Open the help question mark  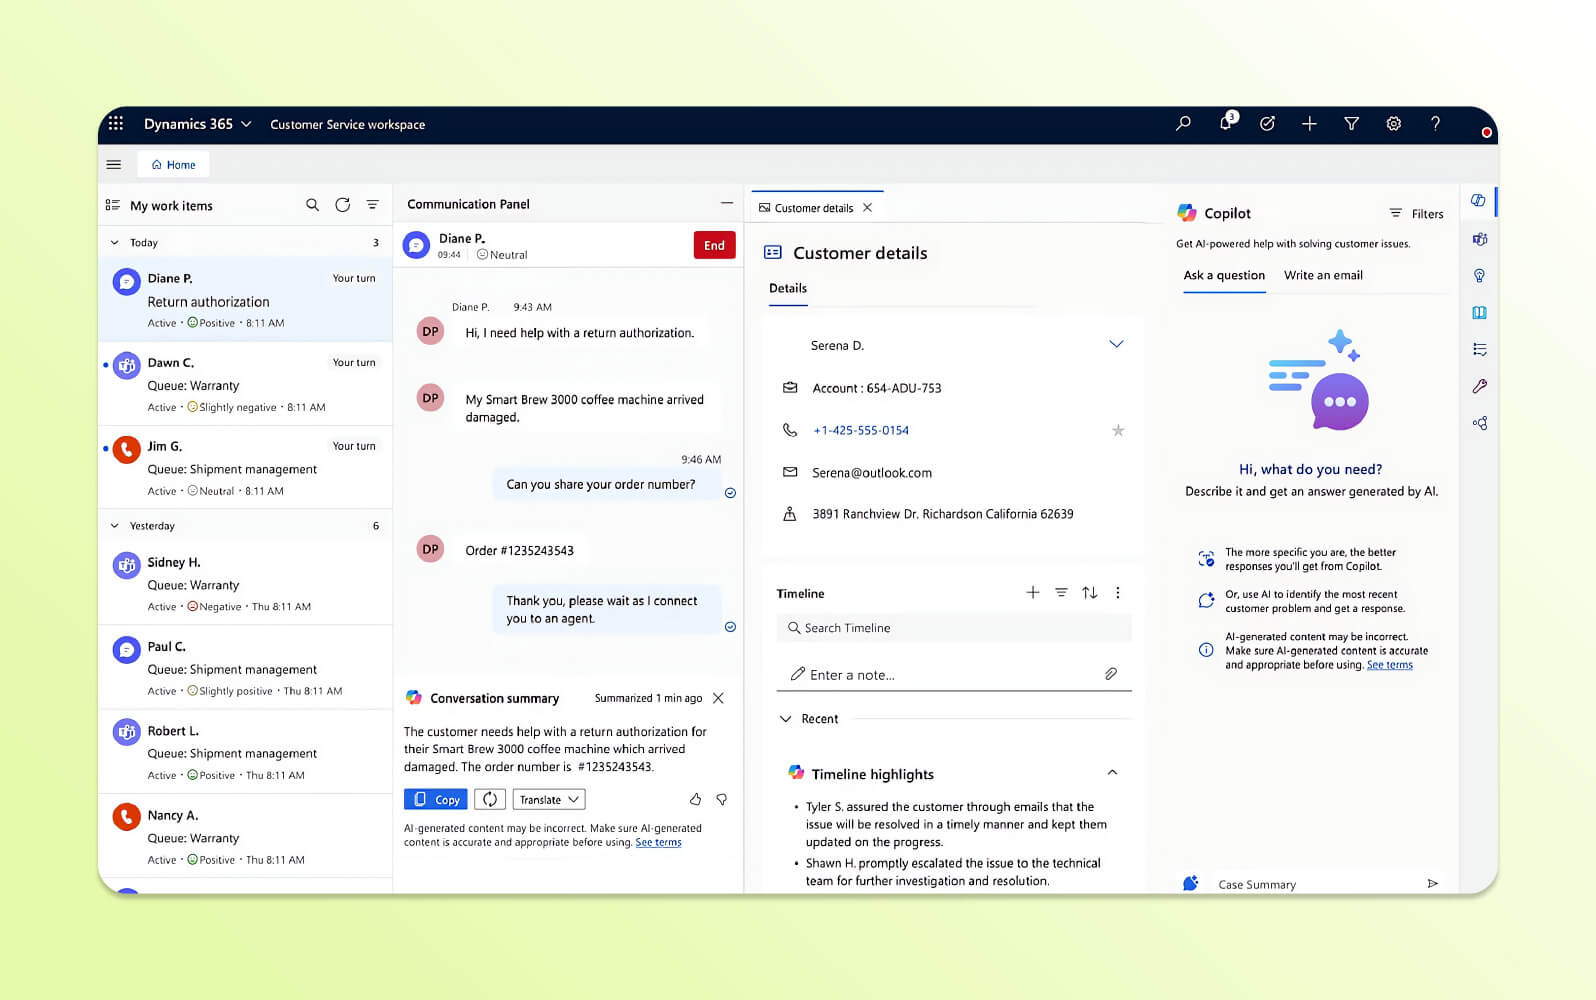1435,124
